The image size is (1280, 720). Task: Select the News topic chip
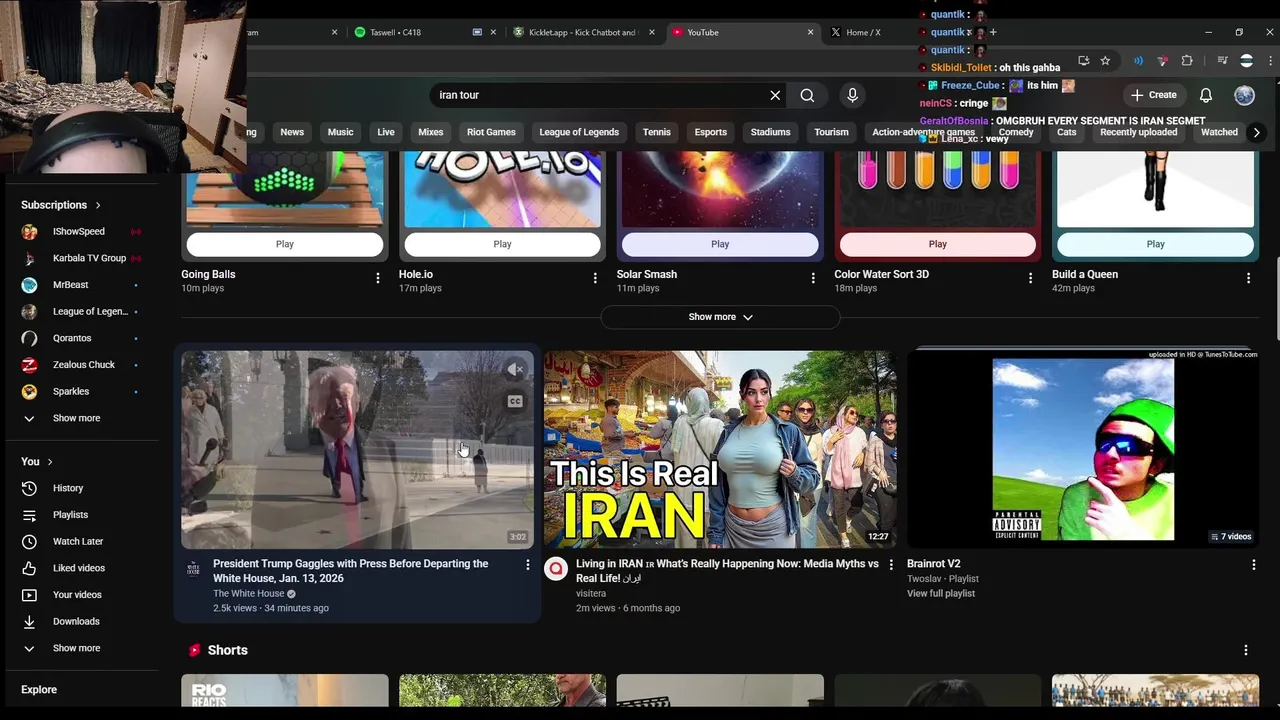tap(292, 132)
